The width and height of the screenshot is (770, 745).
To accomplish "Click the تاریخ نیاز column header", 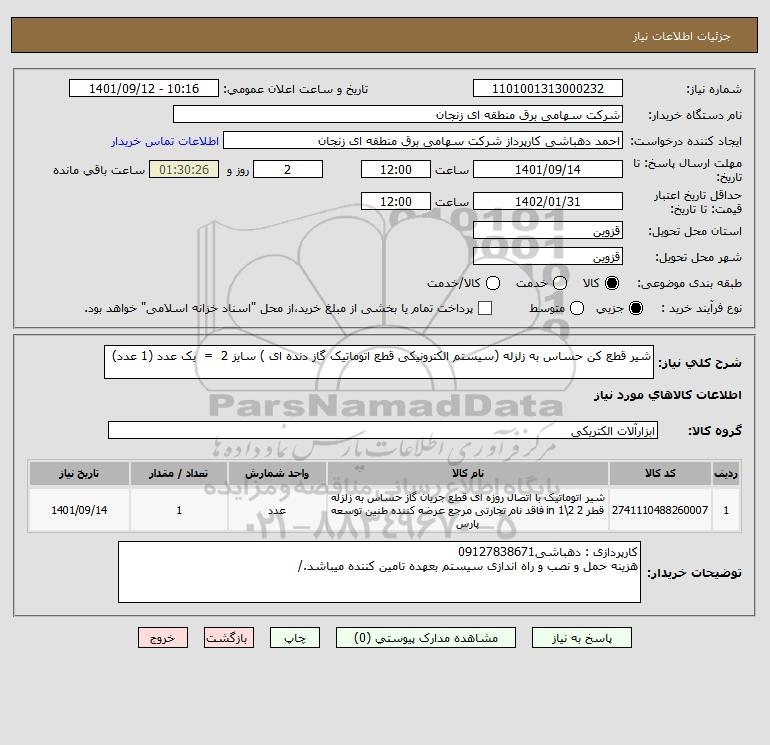I will [79, 473].
